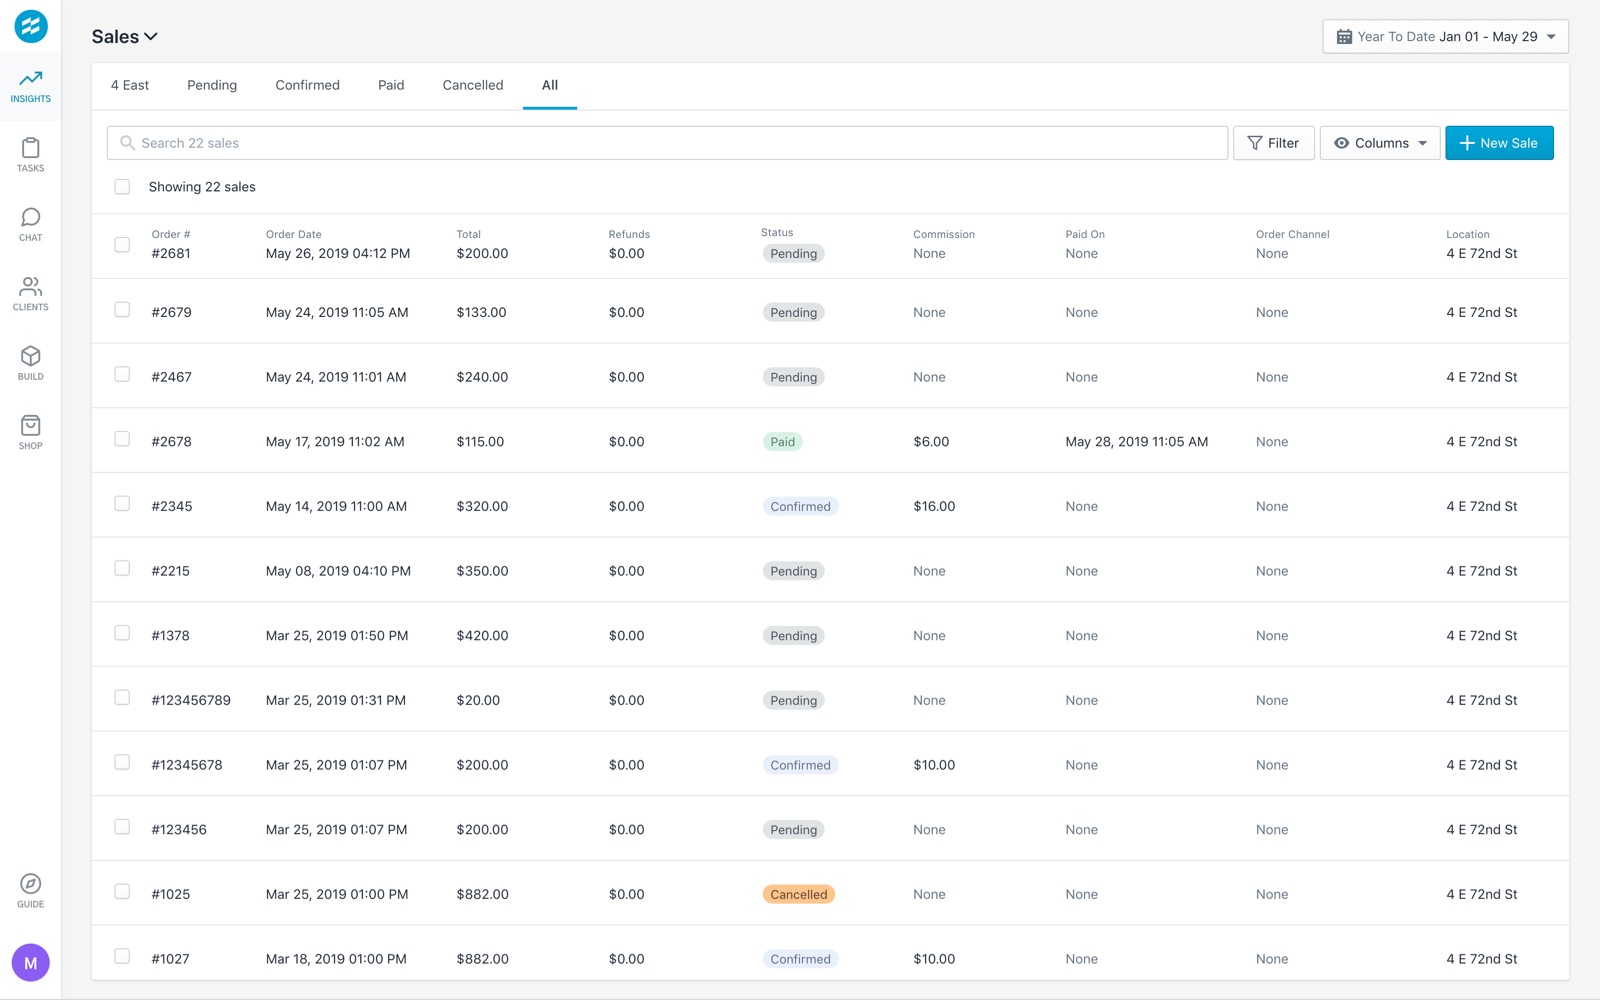Screen dimensions: 1600x1000
Task: Click the Paid On column header
Action: 1085,235
